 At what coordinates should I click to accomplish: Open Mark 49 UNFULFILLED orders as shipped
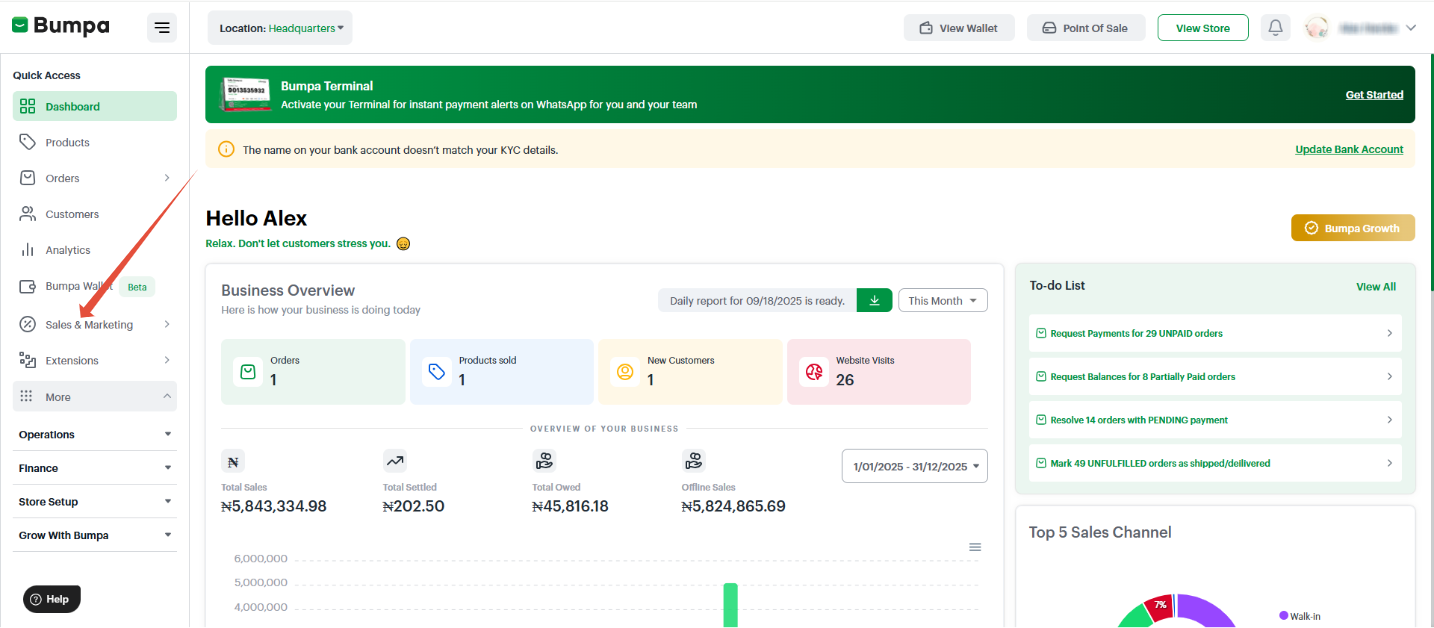coord(1215,463)
